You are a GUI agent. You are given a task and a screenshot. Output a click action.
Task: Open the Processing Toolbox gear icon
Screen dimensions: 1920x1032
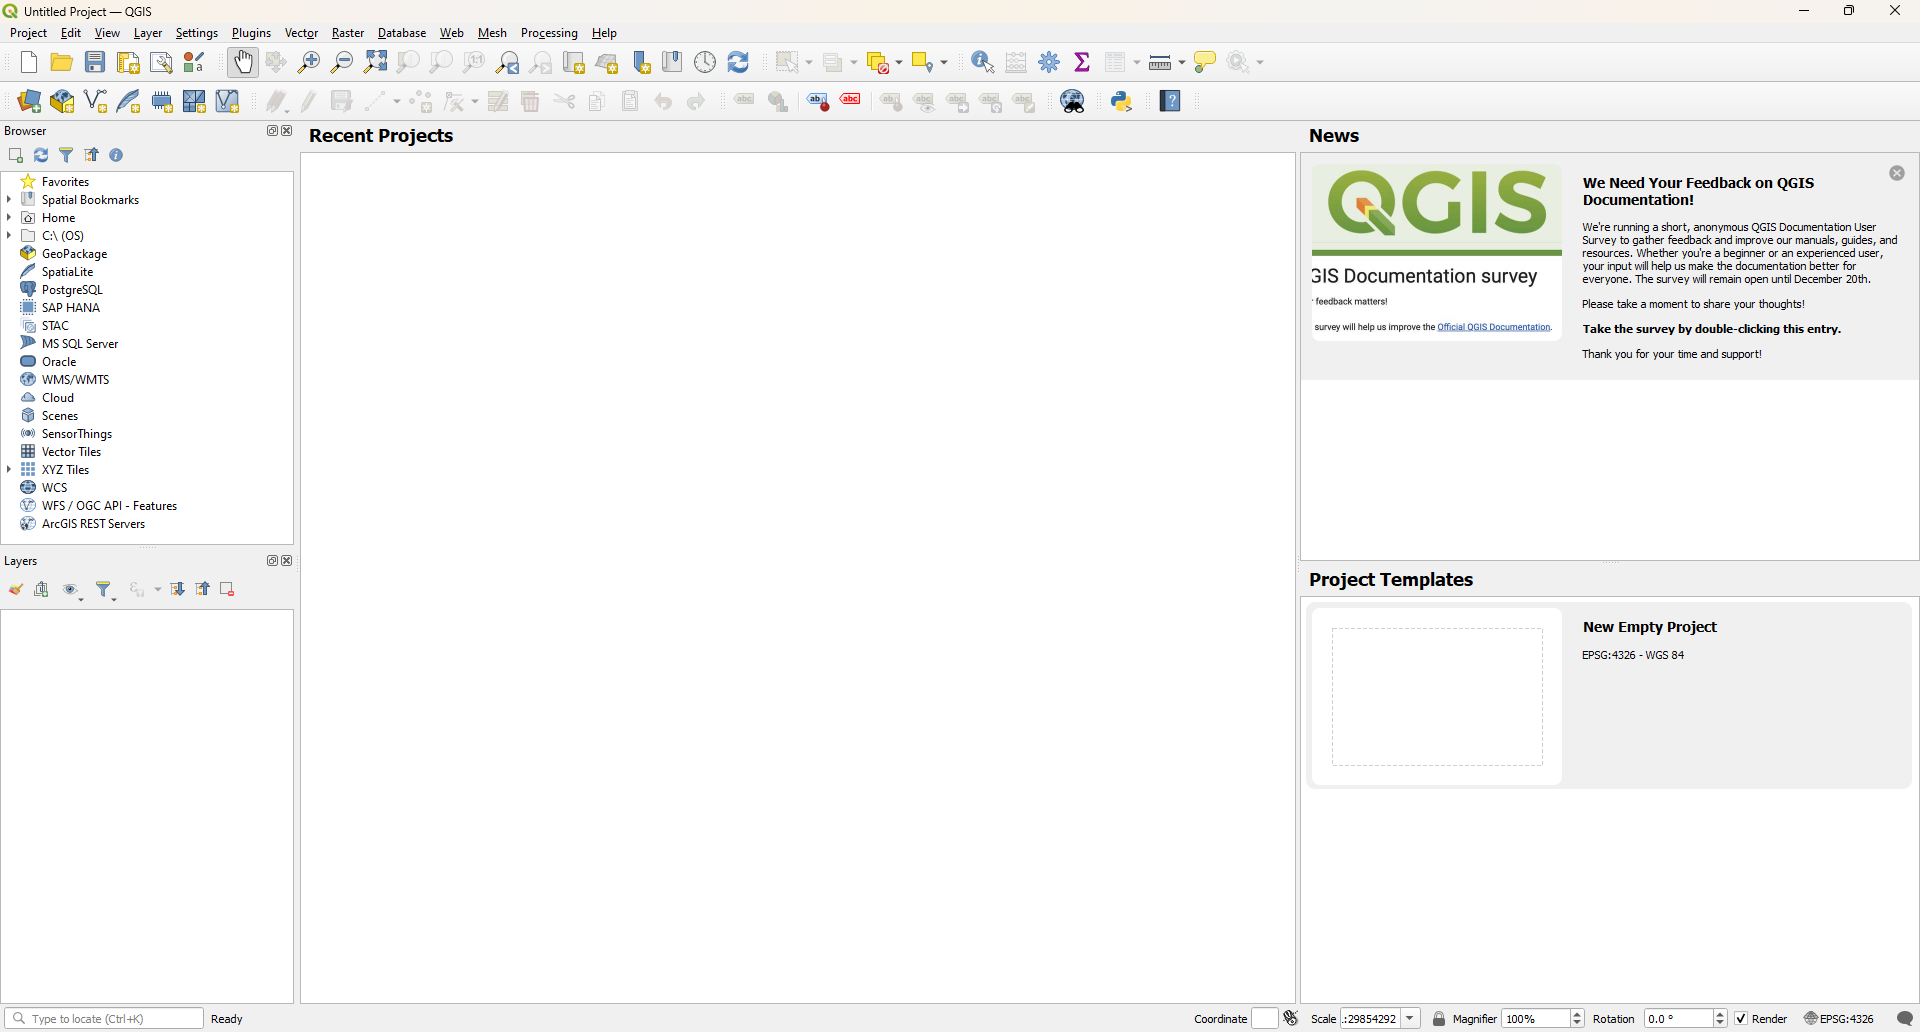tap(1049, 63)
